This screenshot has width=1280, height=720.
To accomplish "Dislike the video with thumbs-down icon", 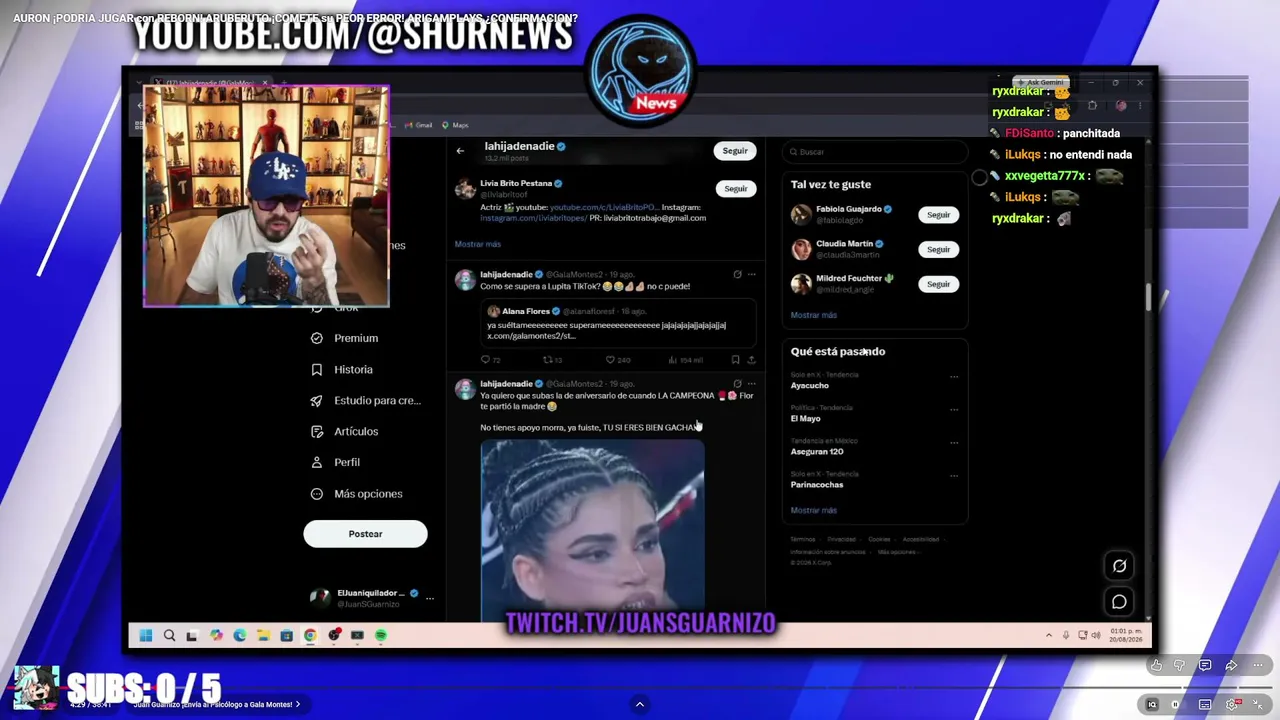I will (x=1180, y=666).
